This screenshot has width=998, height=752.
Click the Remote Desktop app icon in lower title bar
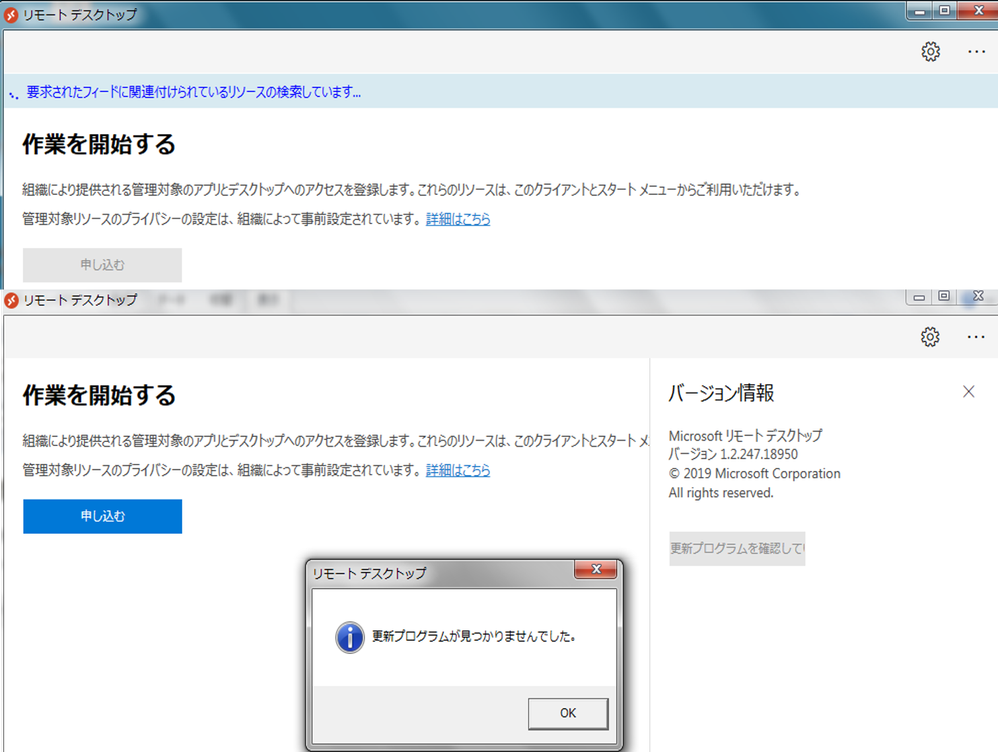11,300
